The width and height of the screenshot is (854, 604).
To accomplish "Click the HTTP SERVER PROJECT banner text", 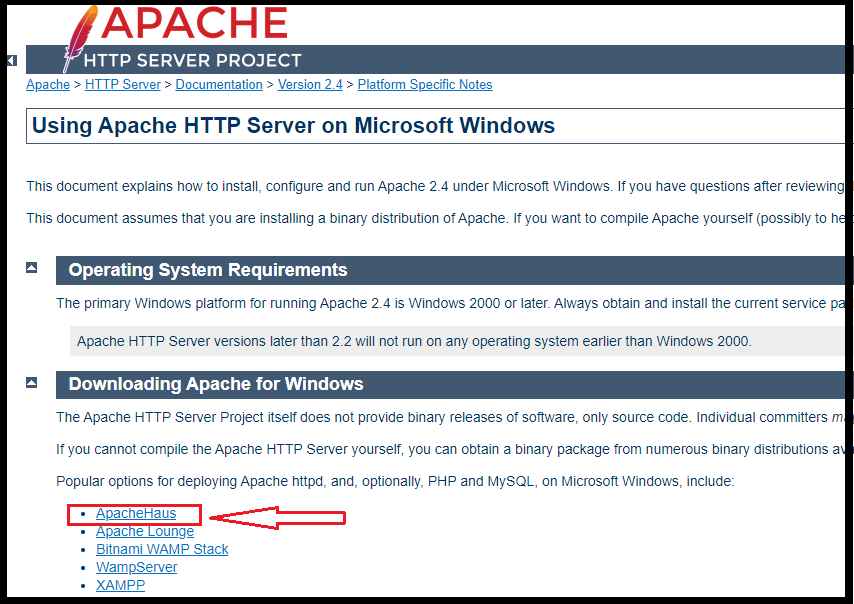I will pyautogui.click(x=192, y=60).
